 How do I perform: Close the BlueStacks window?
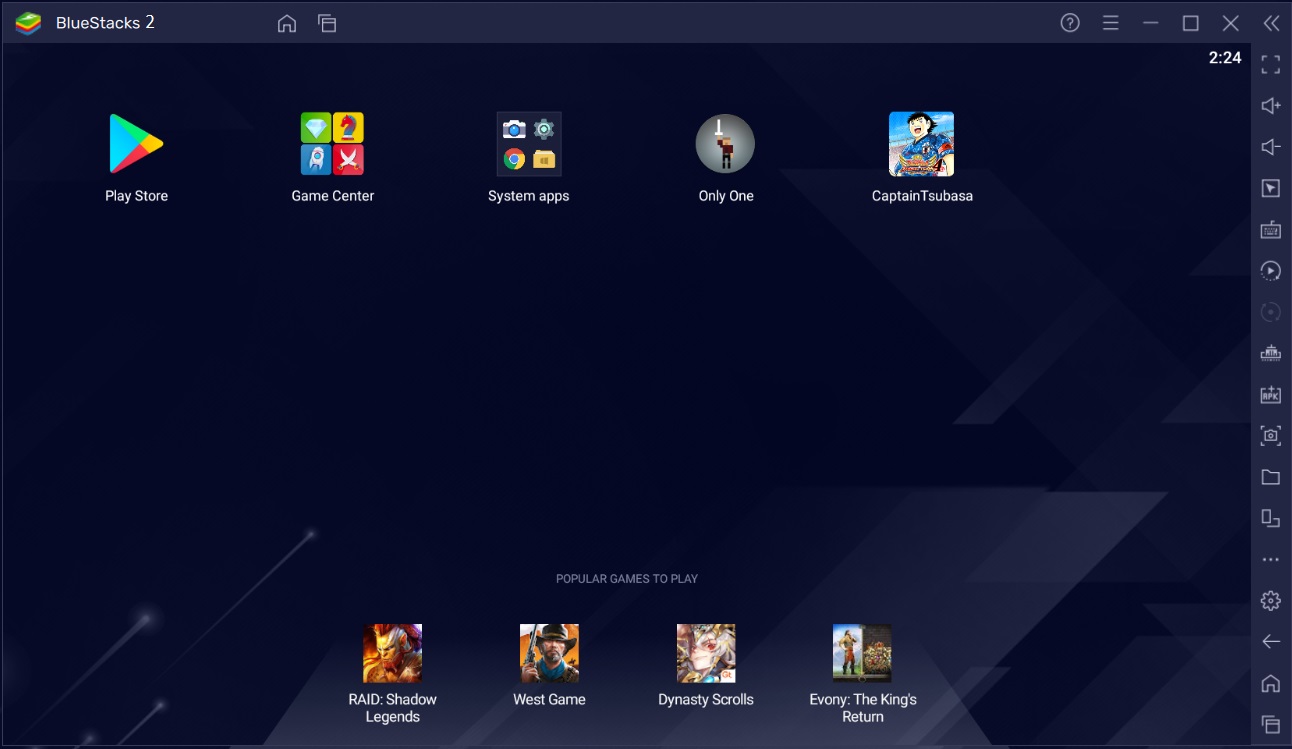(1231, 23)
